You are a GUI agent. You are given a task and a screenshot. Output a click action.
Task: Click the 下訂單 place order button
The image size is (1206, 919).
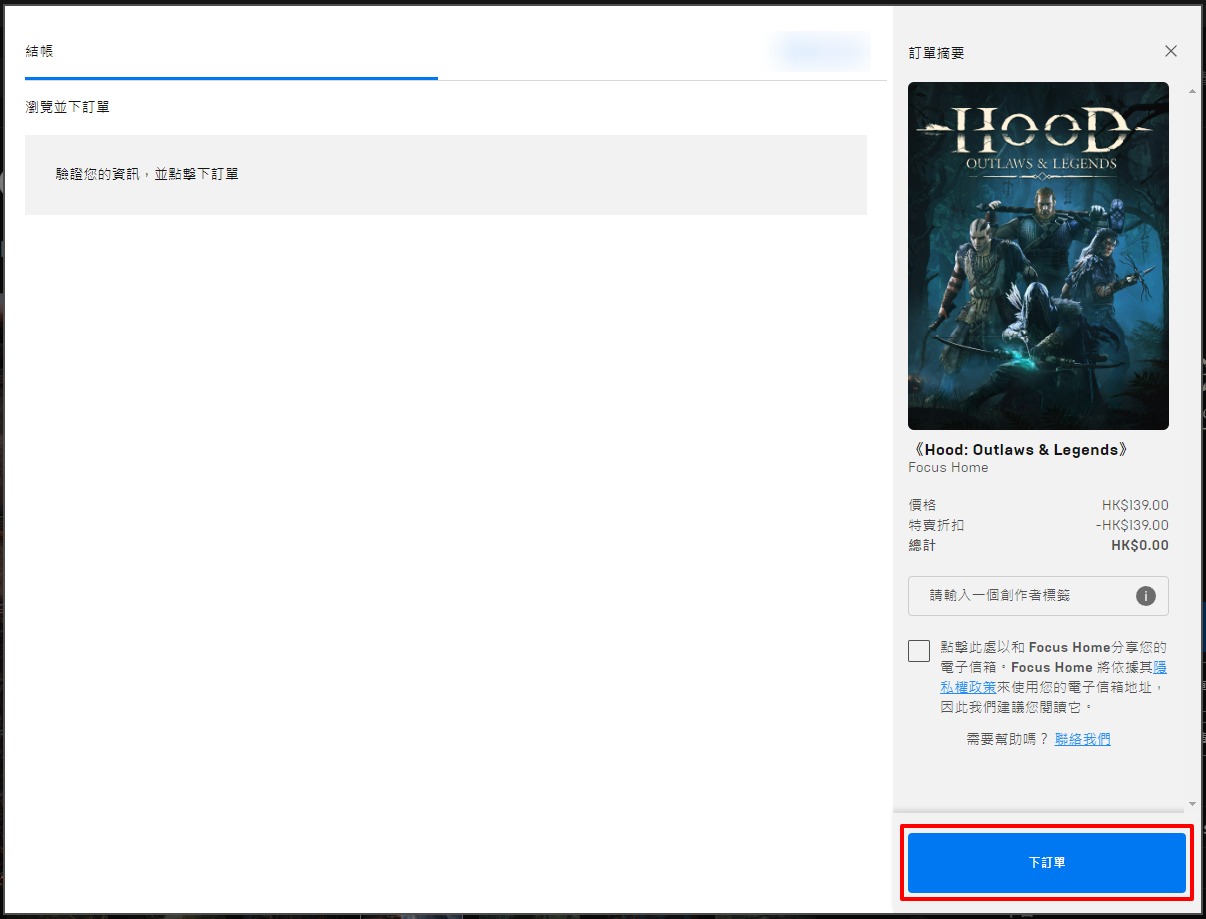coord(1046,862)
